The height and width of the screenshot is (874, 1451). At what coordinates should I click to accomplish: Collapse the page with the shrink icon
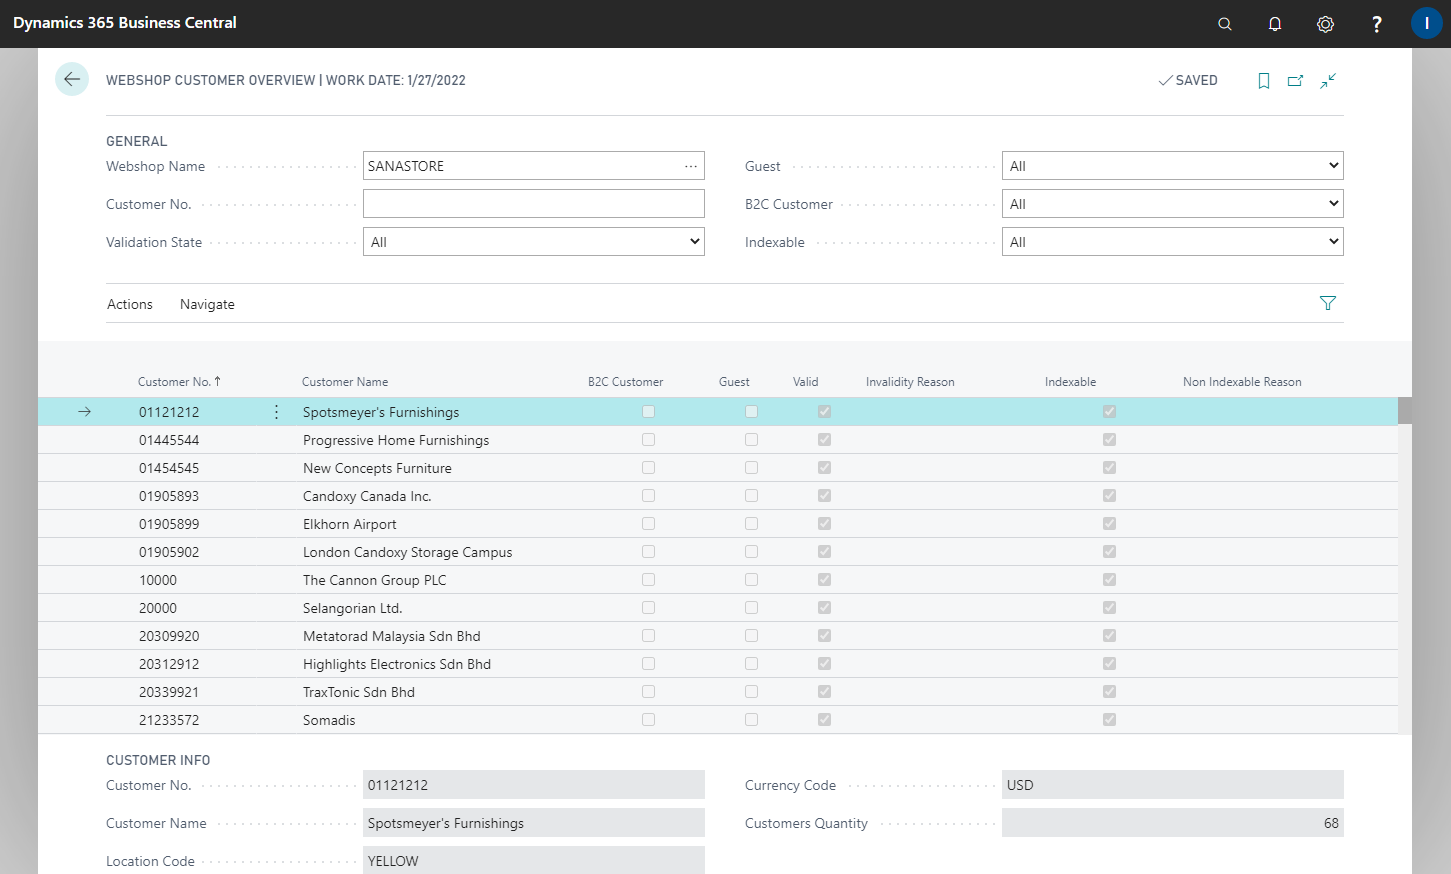coord(1328,81)
